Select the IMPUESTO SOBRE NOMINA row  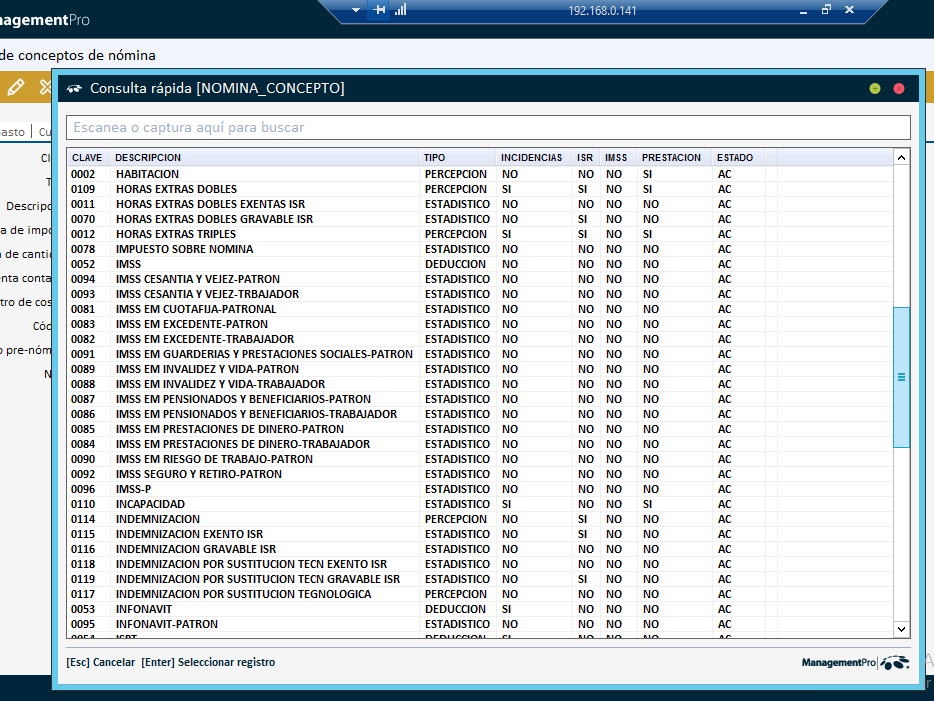coord(184,249)
